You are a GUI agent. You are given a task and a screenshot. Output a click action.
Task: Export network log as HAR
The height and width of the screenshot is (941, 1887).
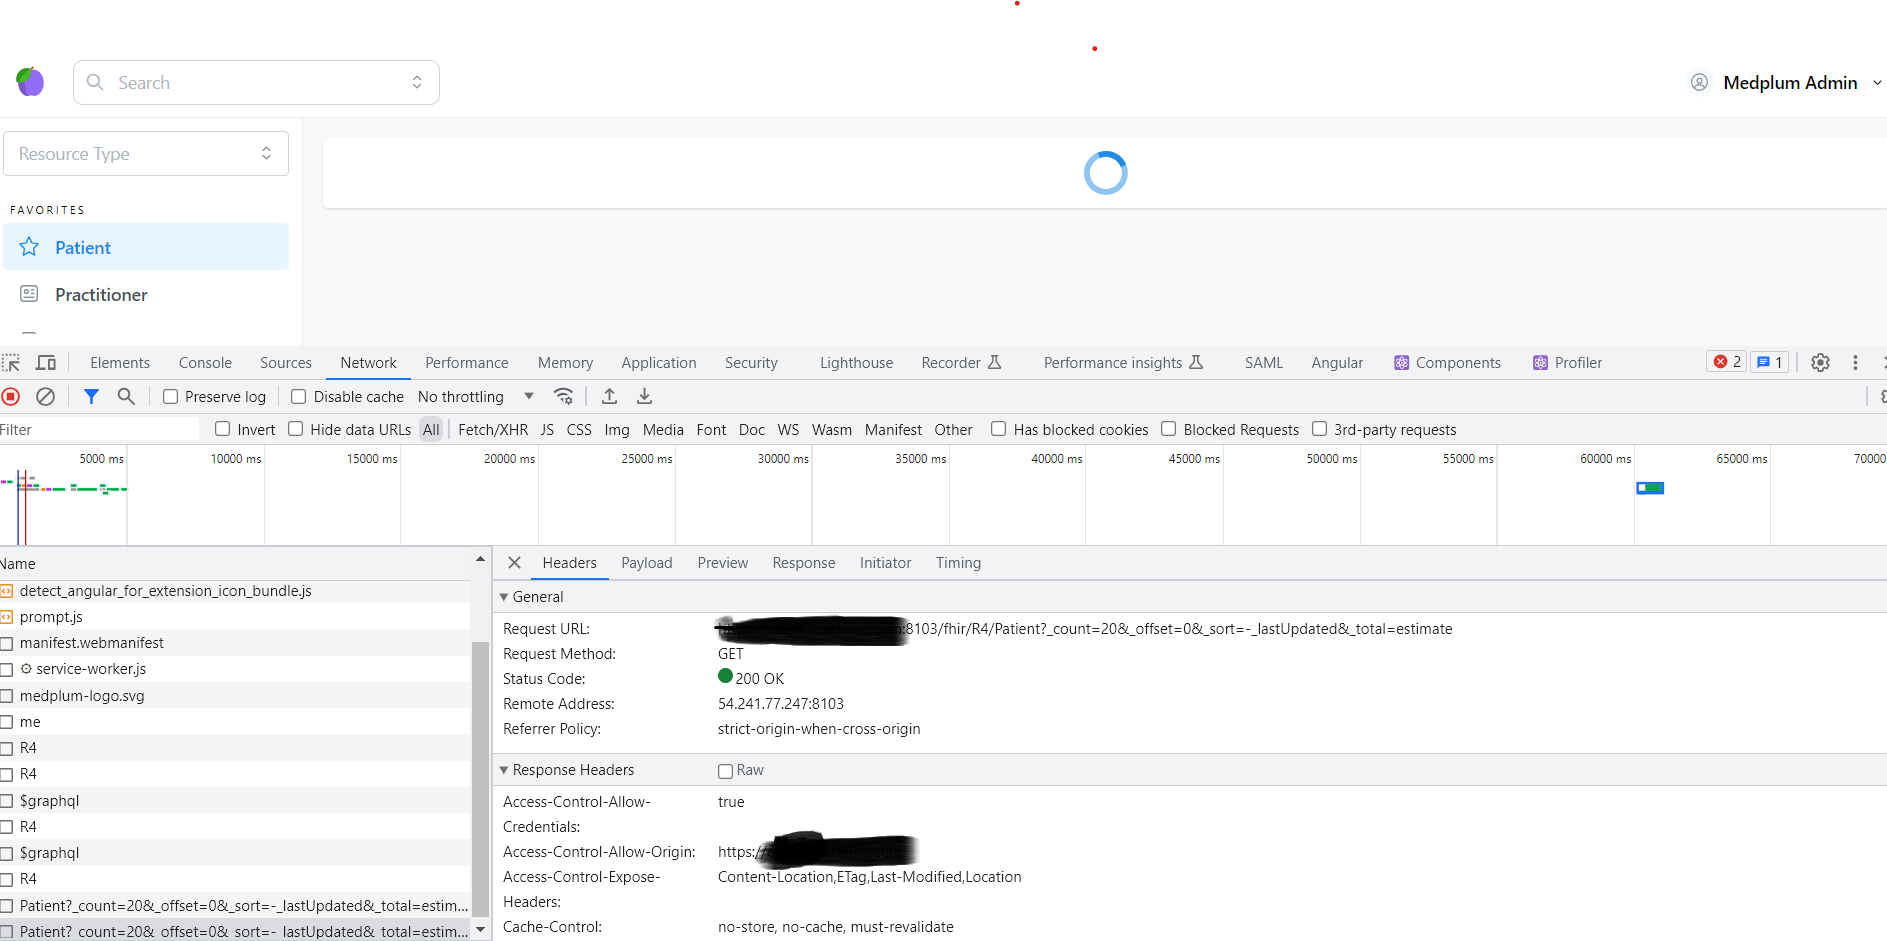point(644,396)
